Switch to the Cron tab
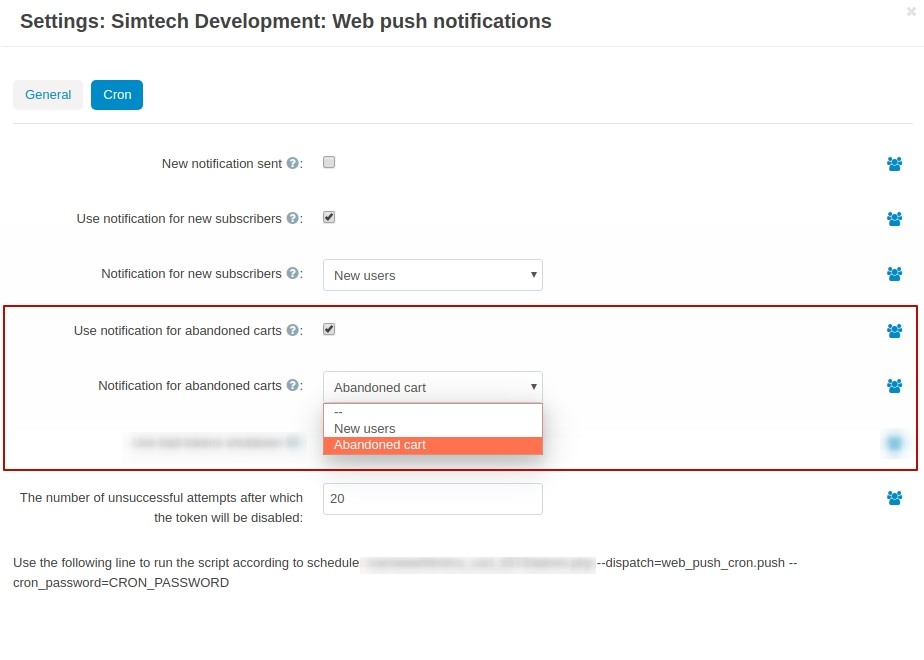Screen dimensions: 924x660 [117, 95]
